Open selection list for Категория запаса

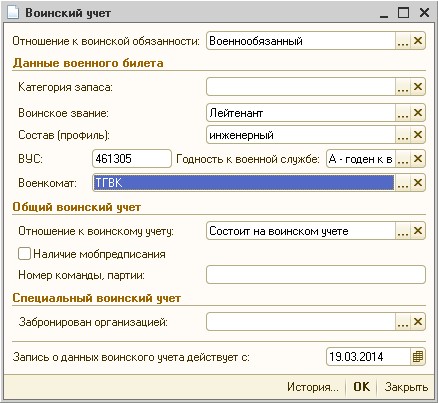click(403, 87)
